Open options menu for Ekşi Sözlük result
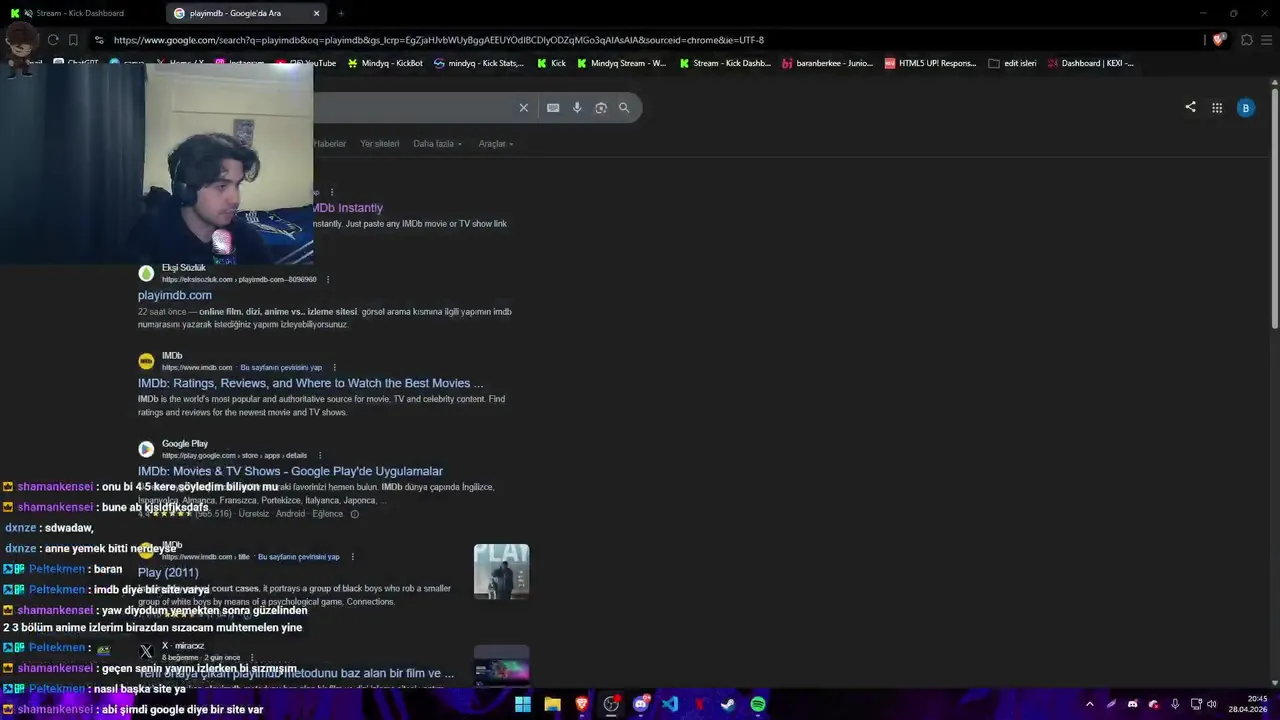 pyautogui.click(x=328, y=280)
